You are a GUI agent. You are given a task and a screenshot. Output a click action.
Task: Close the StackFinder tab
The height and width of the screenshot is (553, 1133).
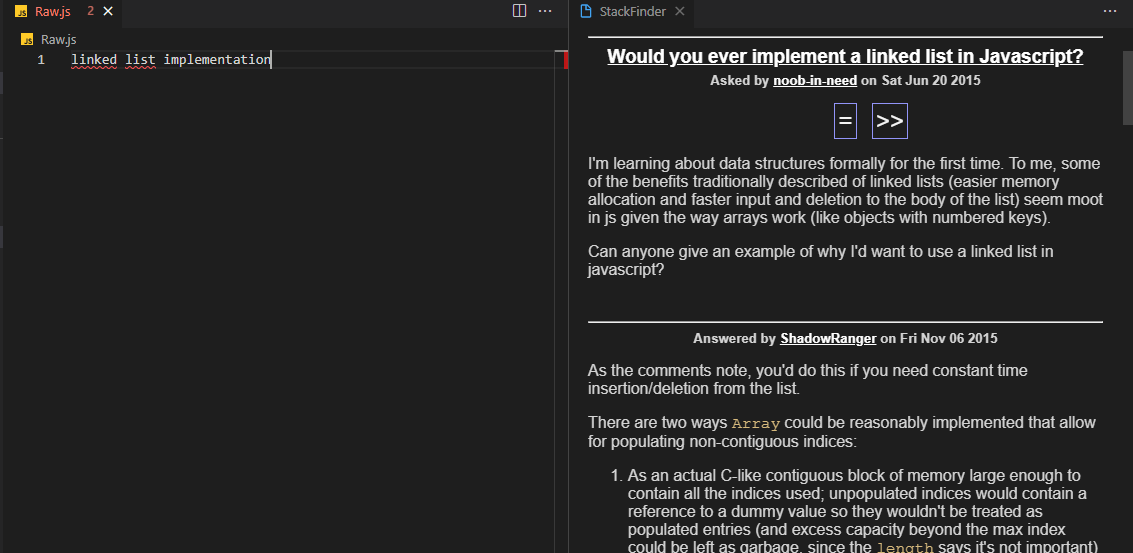pyautogui.click(x=679, y=12)
